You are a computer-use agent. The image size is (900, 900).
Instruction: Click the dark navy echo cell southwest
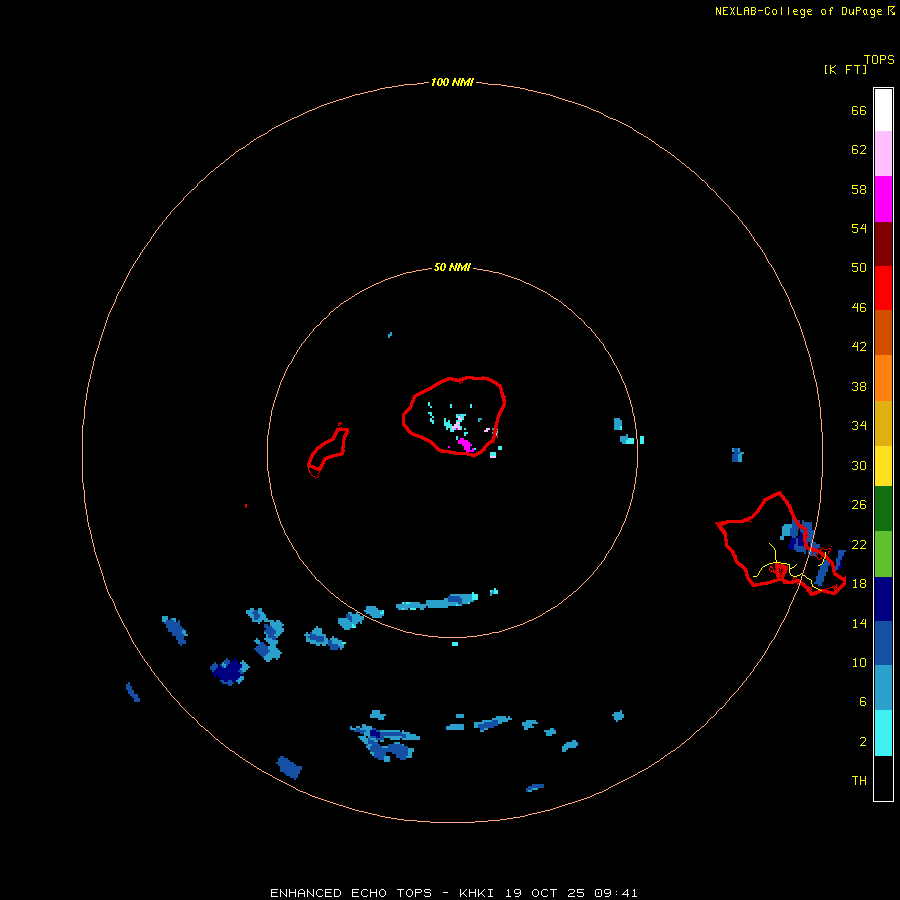[230, 670]
